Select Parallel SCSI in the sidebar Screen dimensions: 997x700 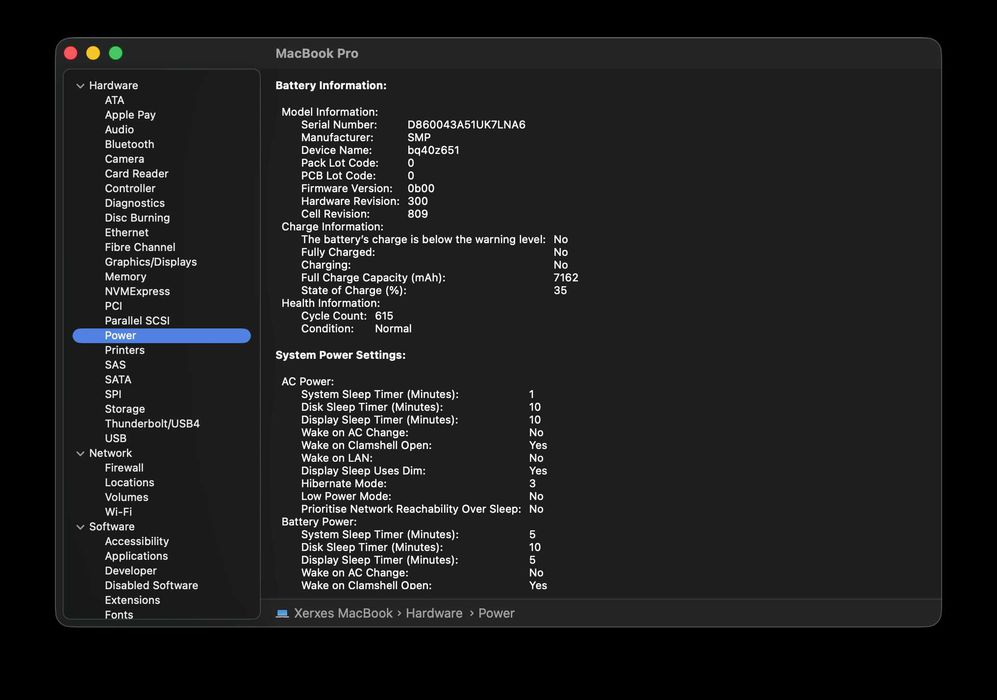pyautogui.click(x=137, y=320)
